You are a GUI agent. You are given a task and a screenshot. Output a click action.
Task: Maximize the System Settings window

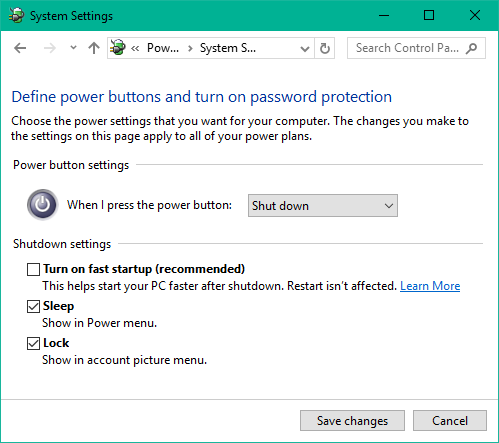point(429,15)
